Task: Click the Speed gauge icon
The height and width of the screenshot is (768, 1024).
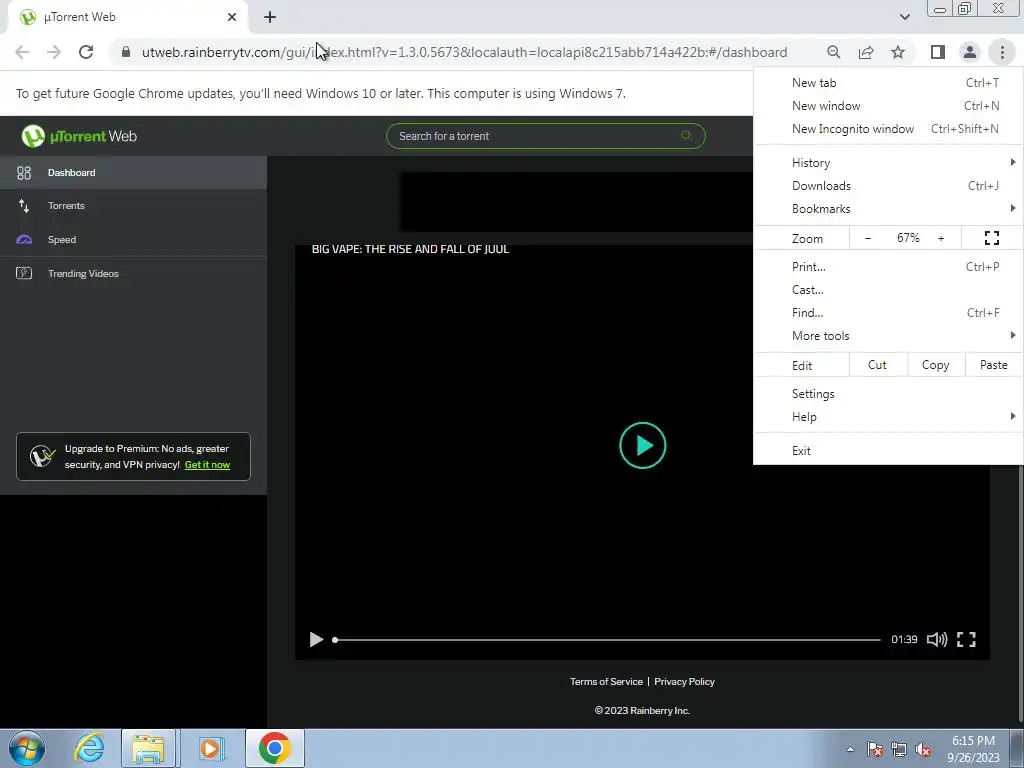Action: [24, 240]
